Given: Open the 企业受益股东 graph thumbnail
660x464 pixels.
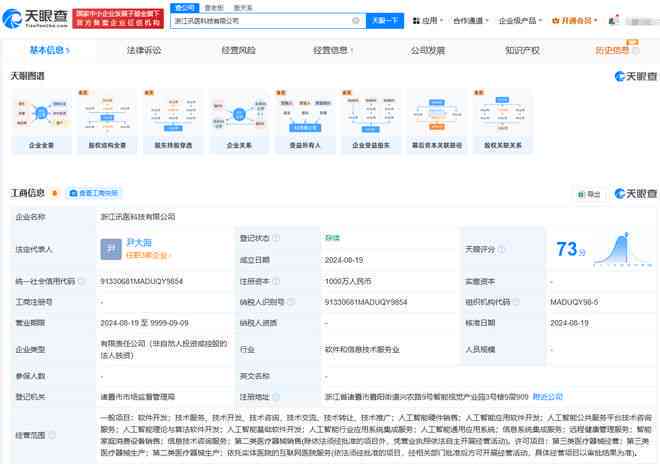Looking at the screenshot, I should coord(371,122).
